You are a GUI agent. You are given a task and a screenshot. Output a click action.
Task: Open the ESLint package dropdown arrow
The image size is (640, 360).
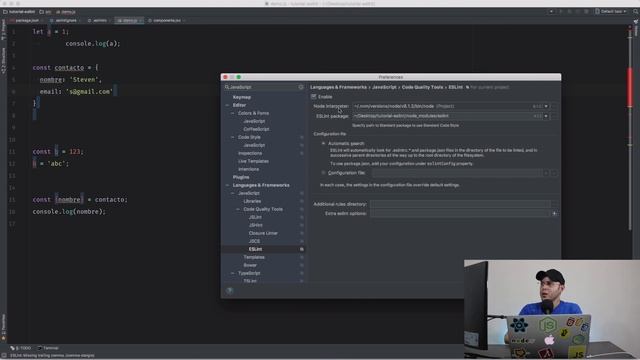(x=546, y=116)
